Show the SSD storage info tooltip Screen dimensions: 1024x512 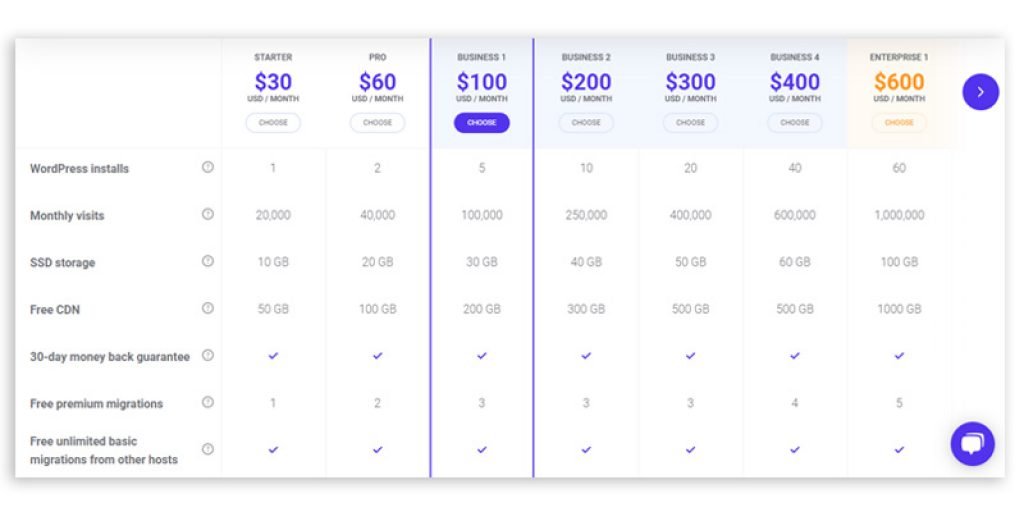(208, 261)
